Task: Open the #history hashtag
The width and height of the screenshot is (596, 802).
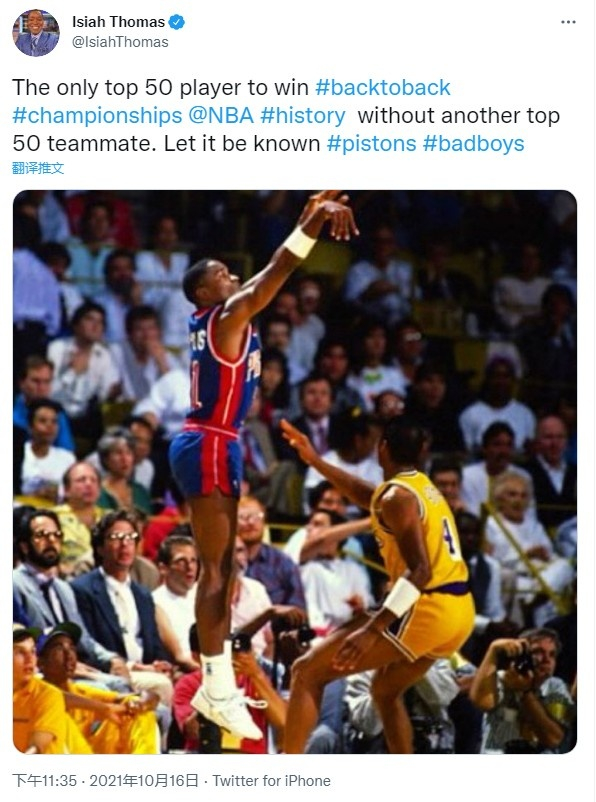Action: 303,115
